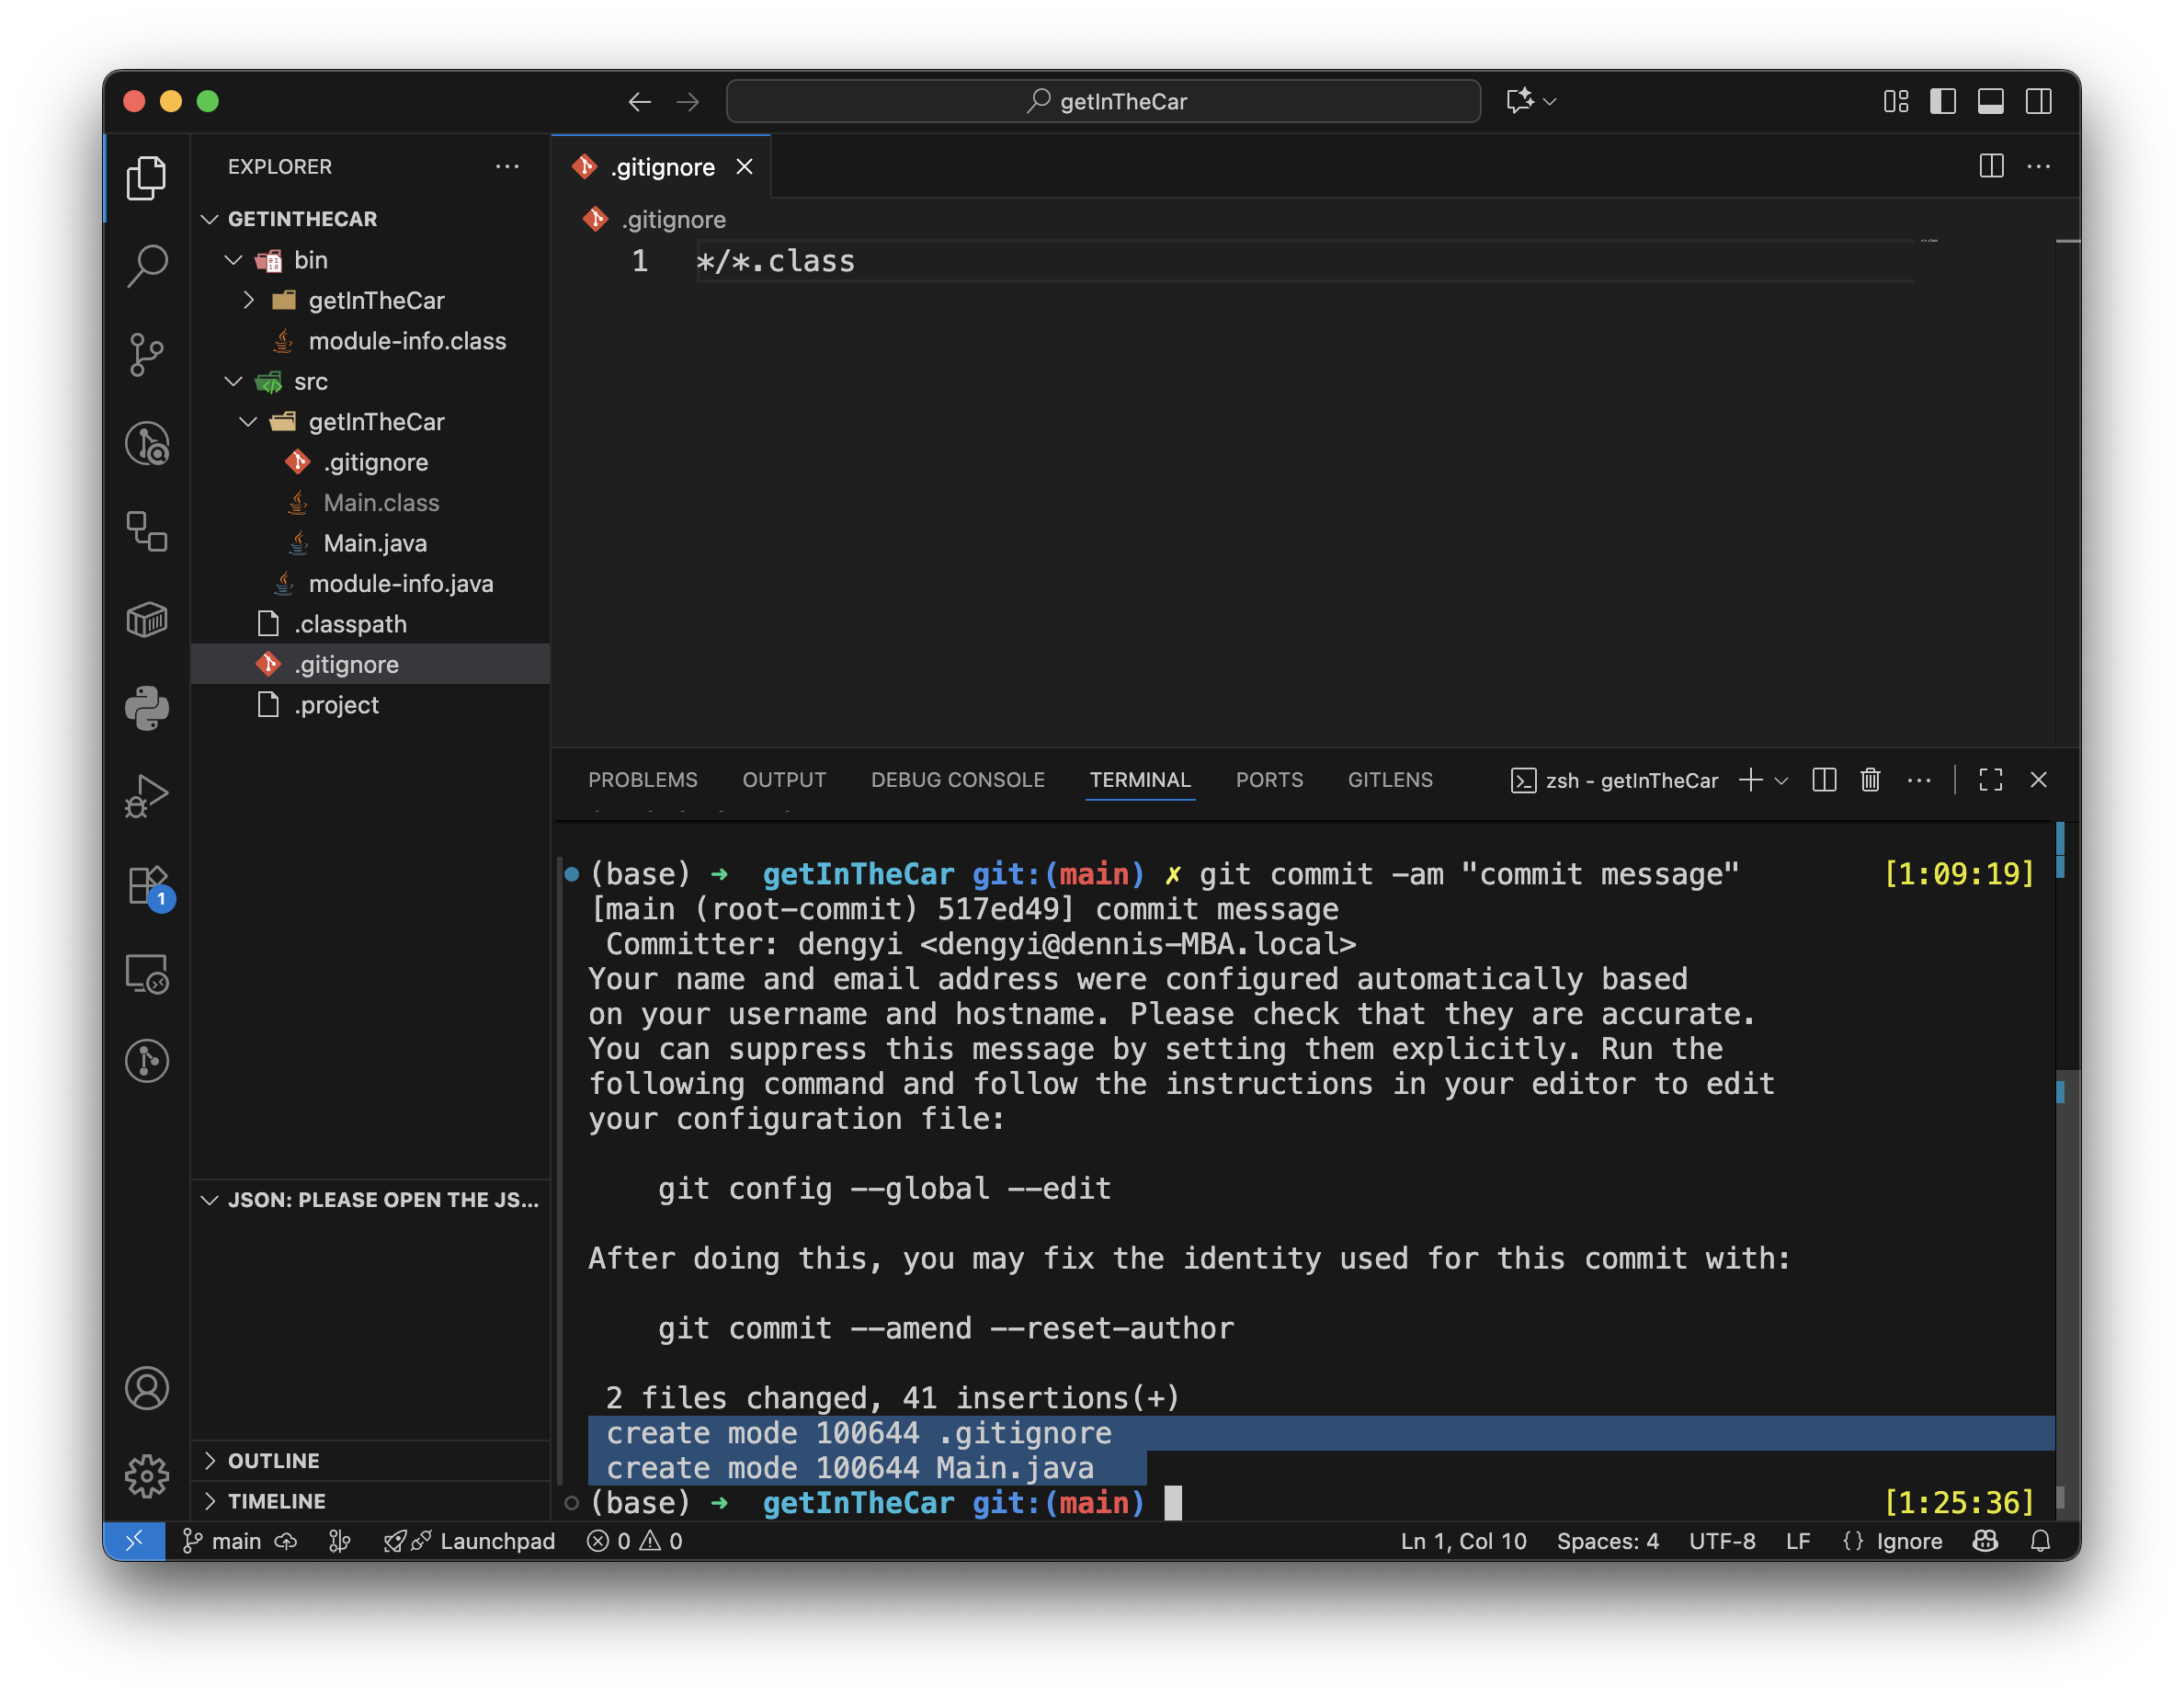Toggle the secondary side bar visibility
2184x1697 pixels.
2038,101
